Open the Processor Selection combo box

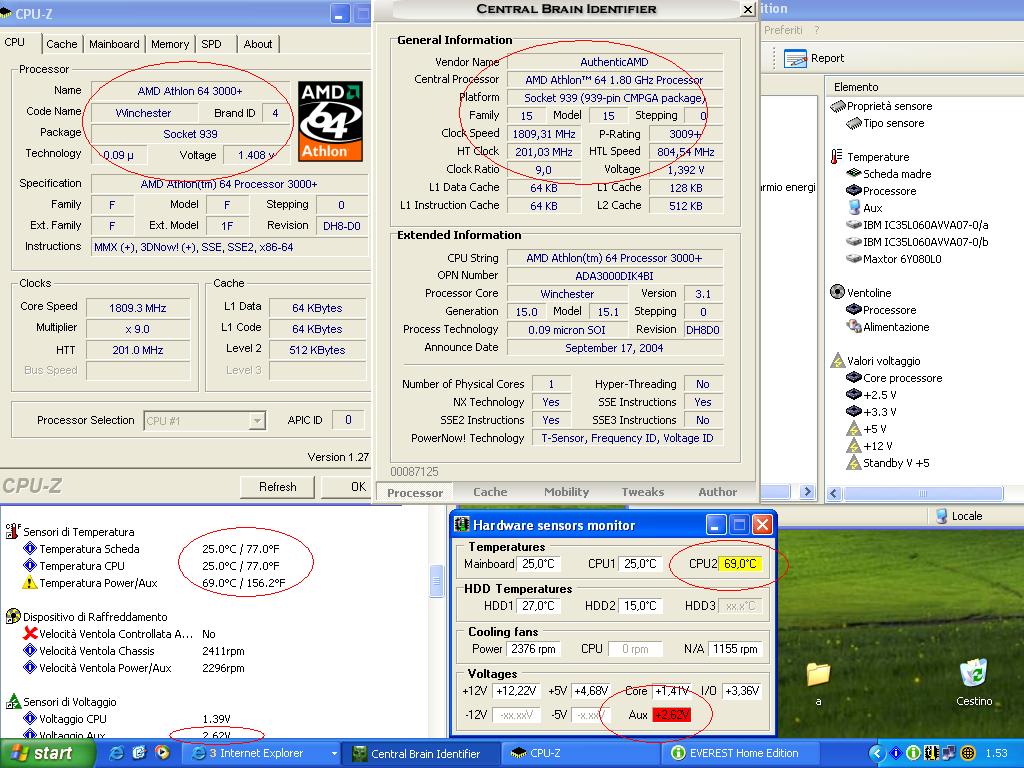click(204, 421)
